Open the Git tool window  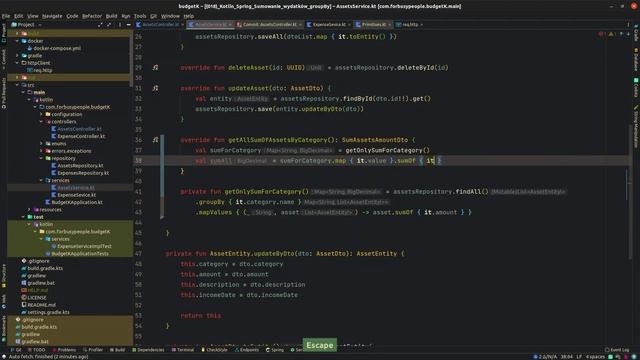click(x=16, y=350)
